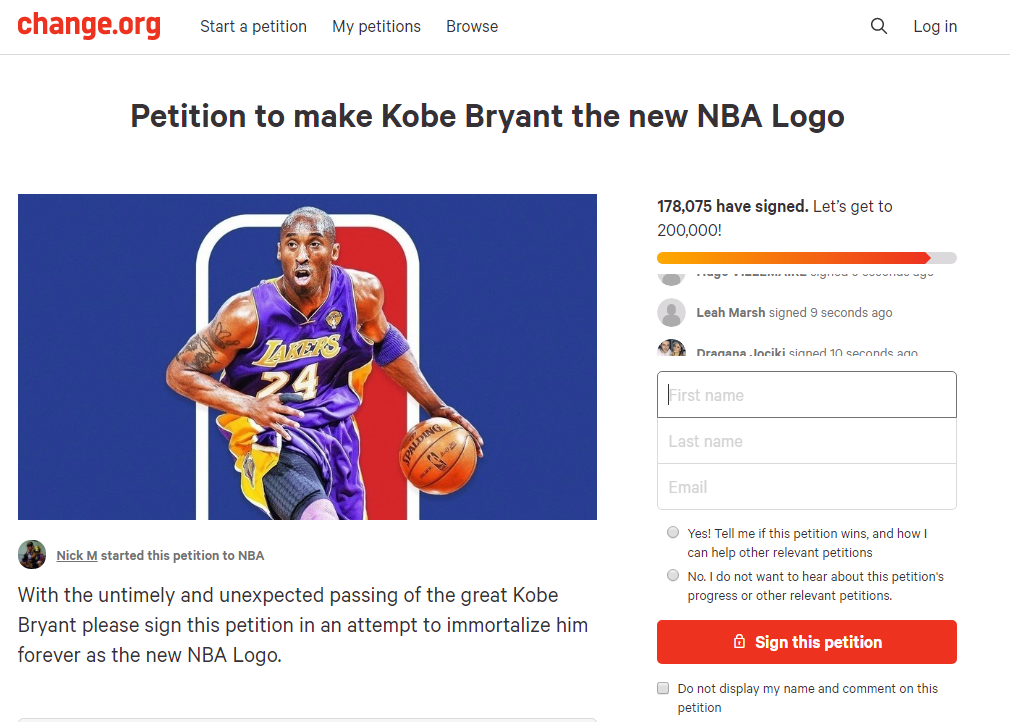Click the Email input field

click(x=806, y=487)
